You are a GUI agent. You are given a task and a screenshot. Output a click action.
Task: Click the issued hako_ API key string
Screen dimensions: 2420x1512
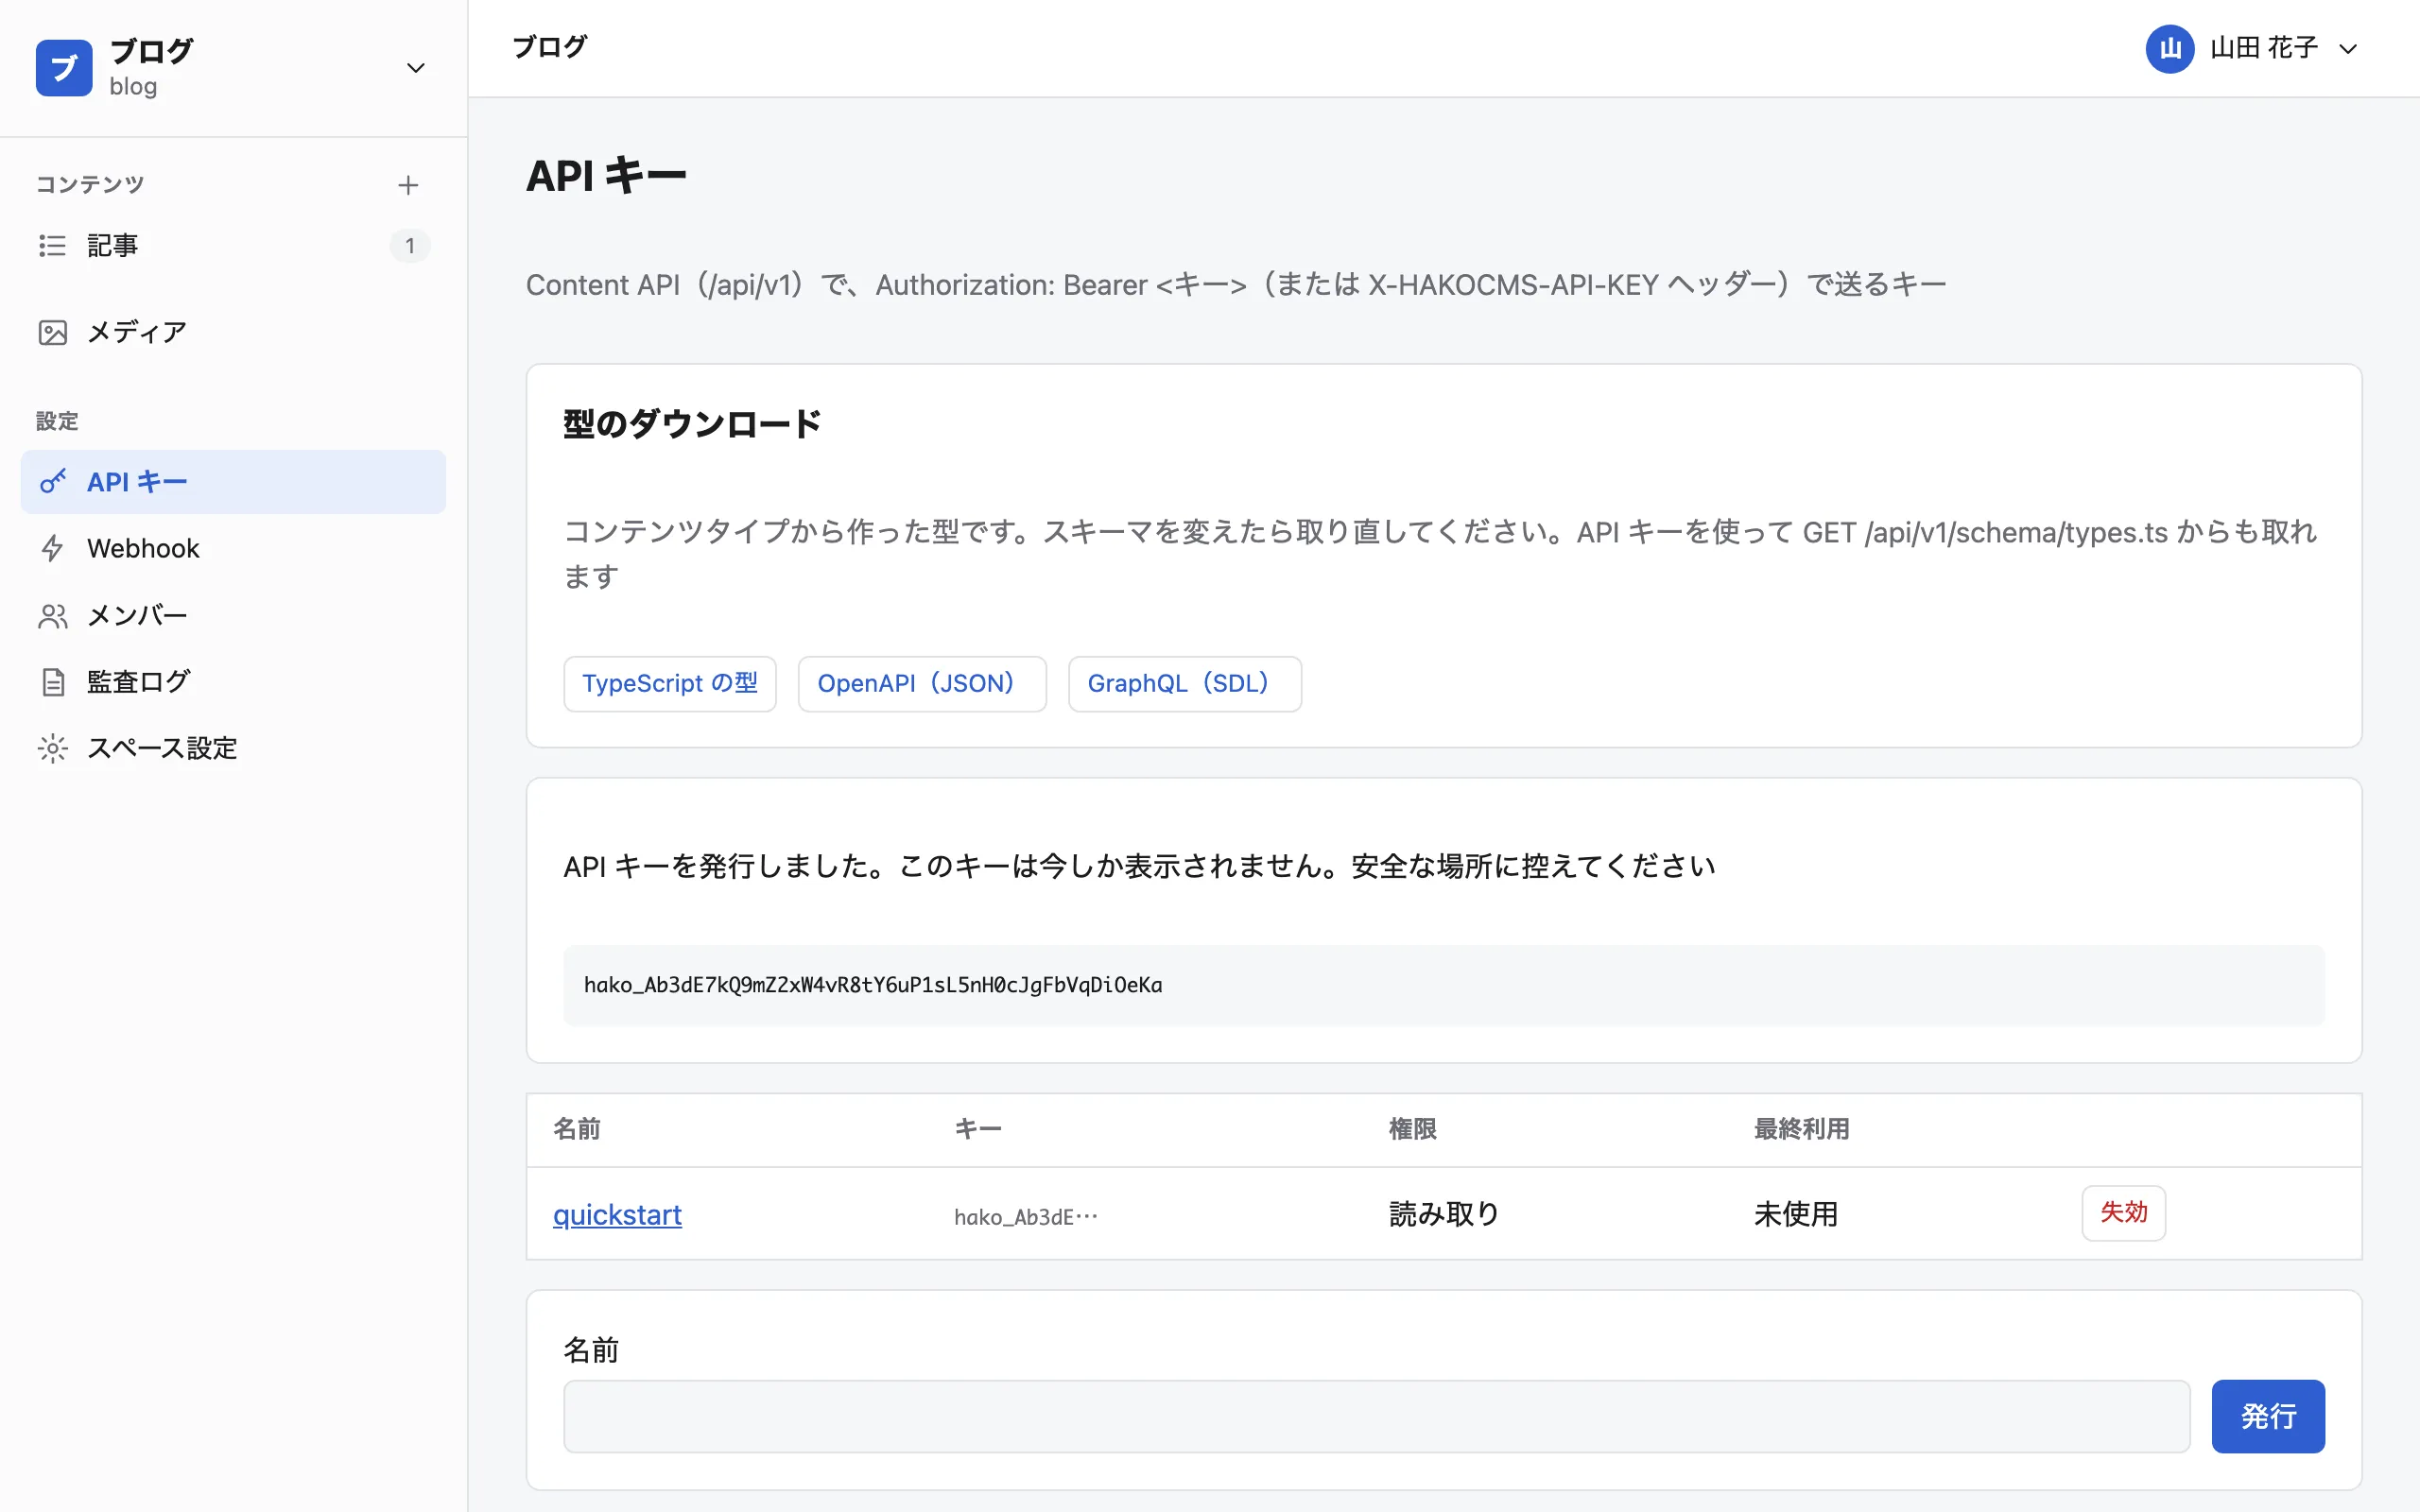(x=873, y=985)
